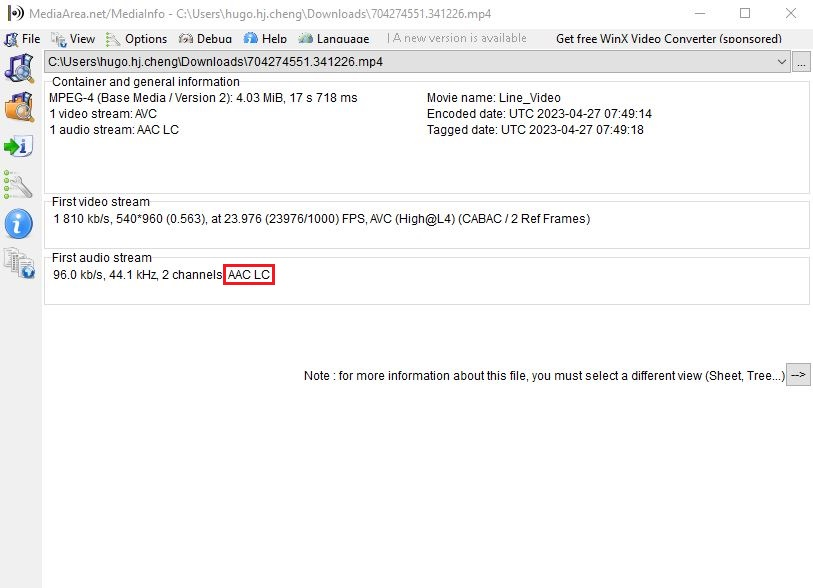Click the '1 audio stream: AAC LC' line

click(114, 130)
